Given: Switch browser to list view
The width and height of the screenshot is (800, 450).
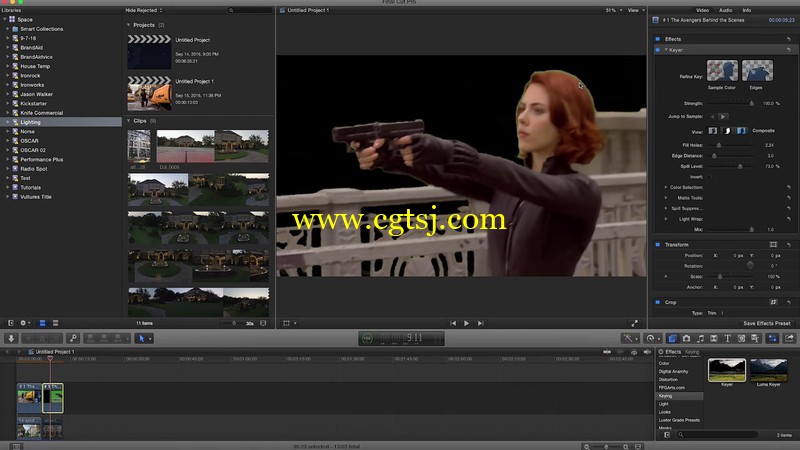Looking at the screenshot, I should (55, 323).
